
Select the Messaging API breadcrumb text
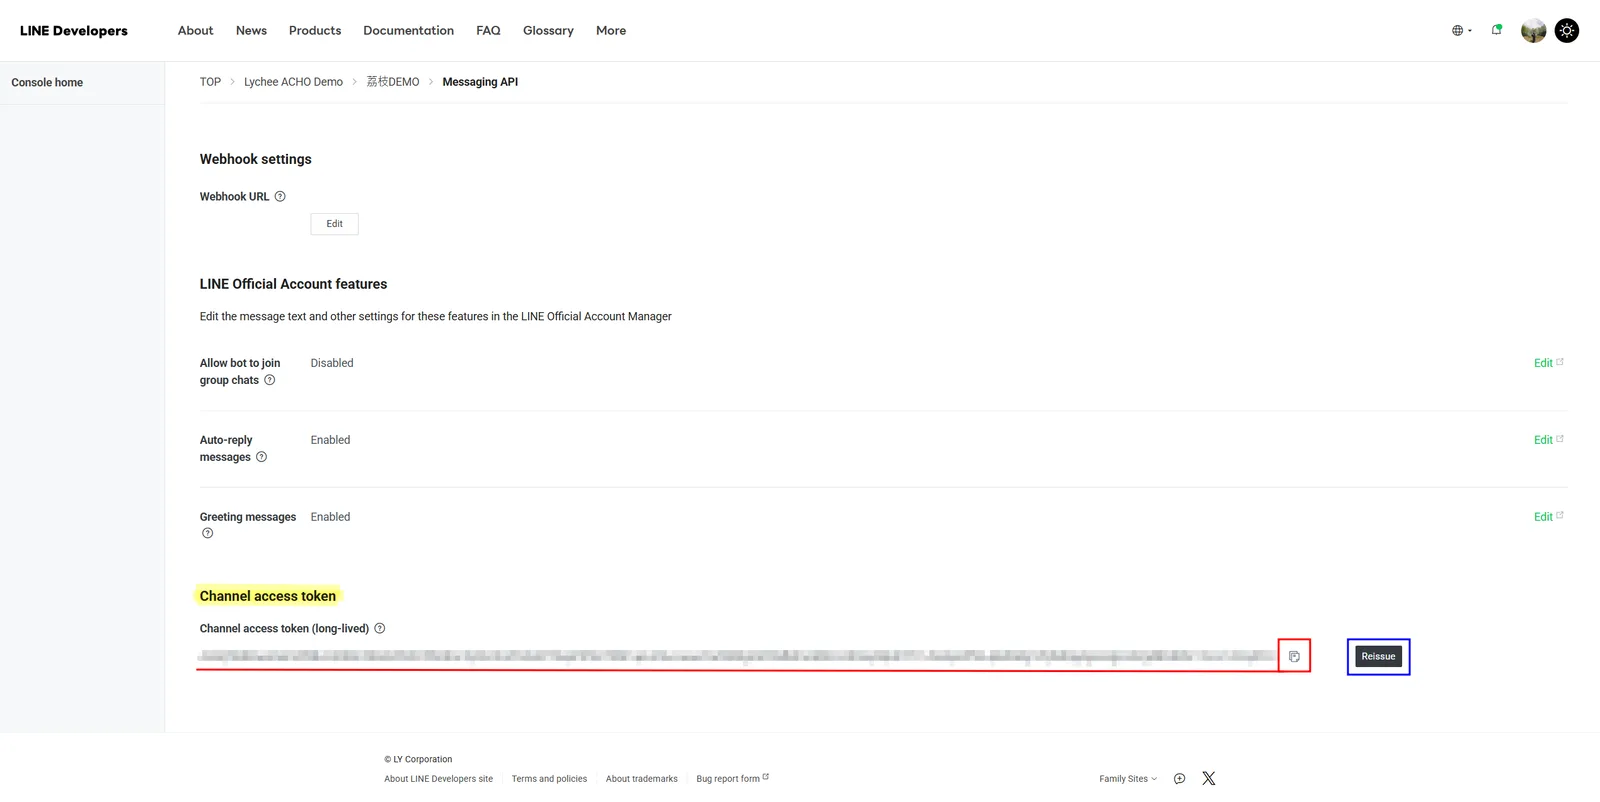[480, 82]
